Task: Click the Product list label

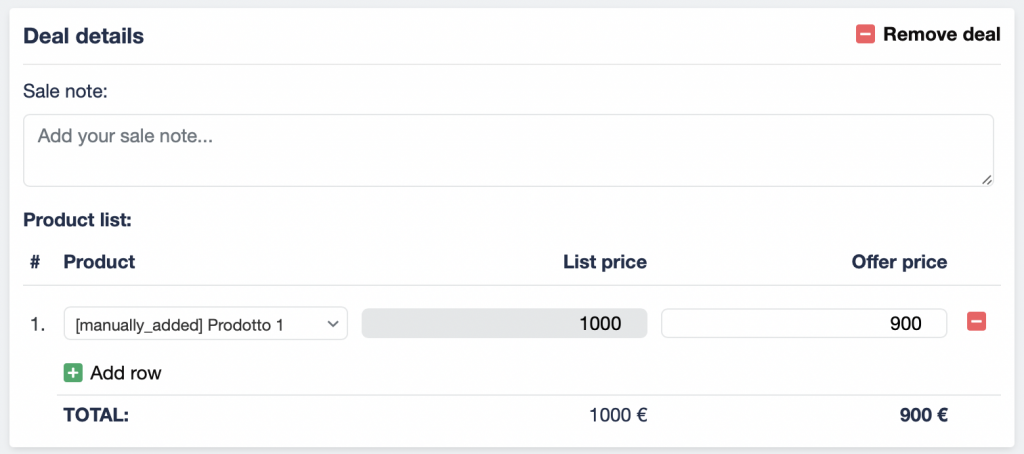Action: pos(77,219)
